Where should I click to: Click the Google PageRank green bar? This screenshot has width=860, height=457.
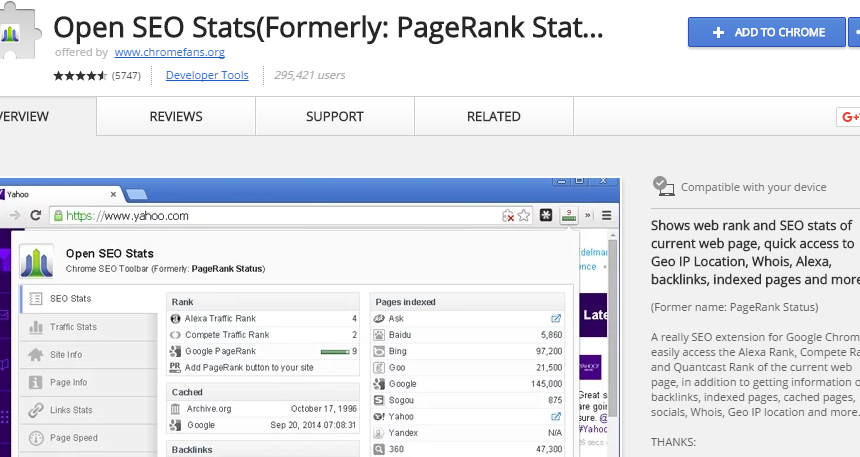tap(335, 352)
